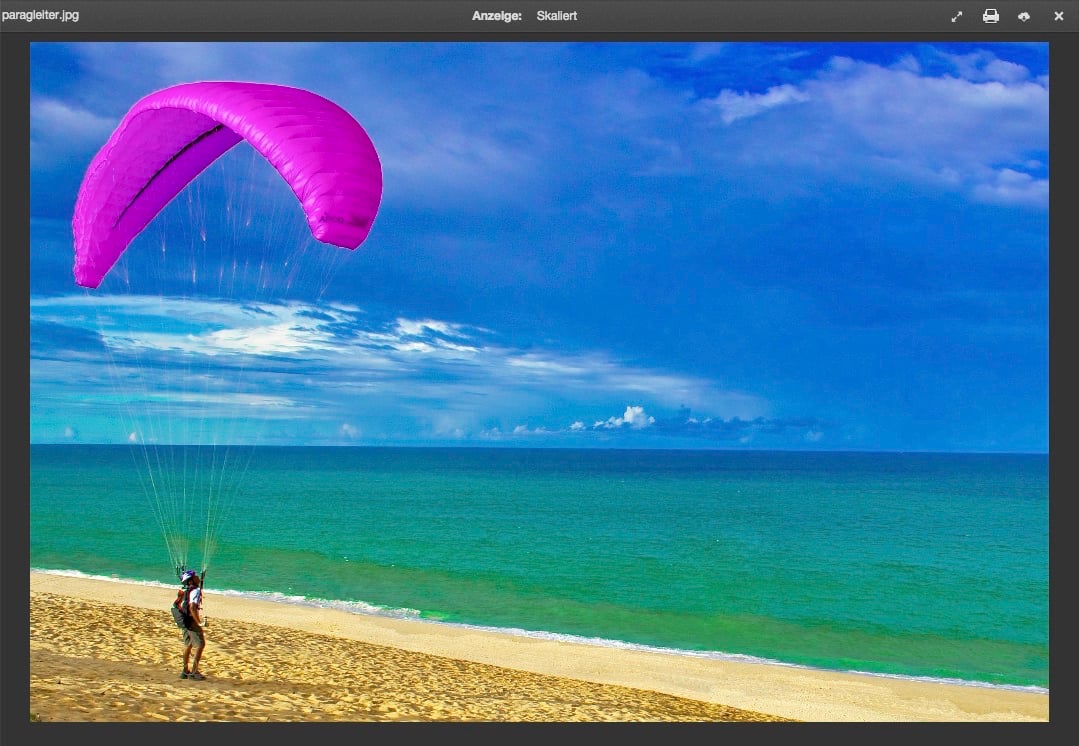This screenshot has width=1079, height=746.
Task: Click the pilot's white helmet
Action: point(187,576)
